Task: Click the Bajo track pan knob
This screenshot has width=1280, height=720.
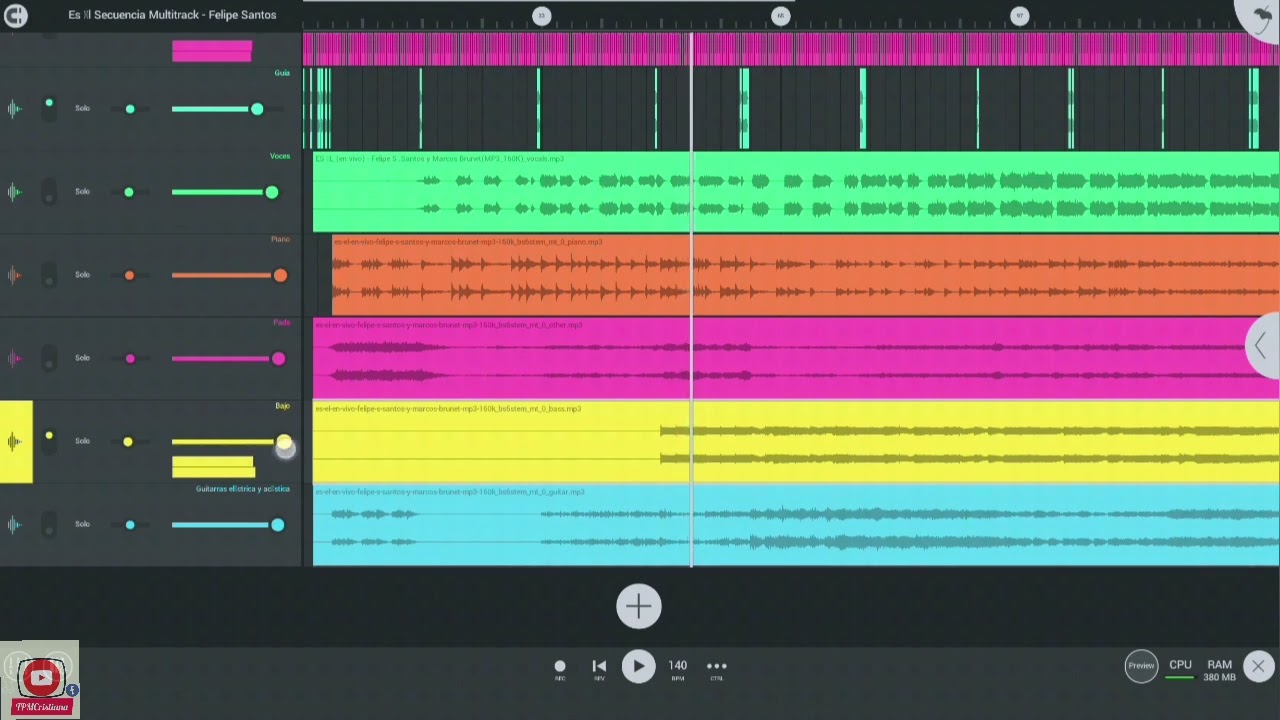Action: pos(128,441)
